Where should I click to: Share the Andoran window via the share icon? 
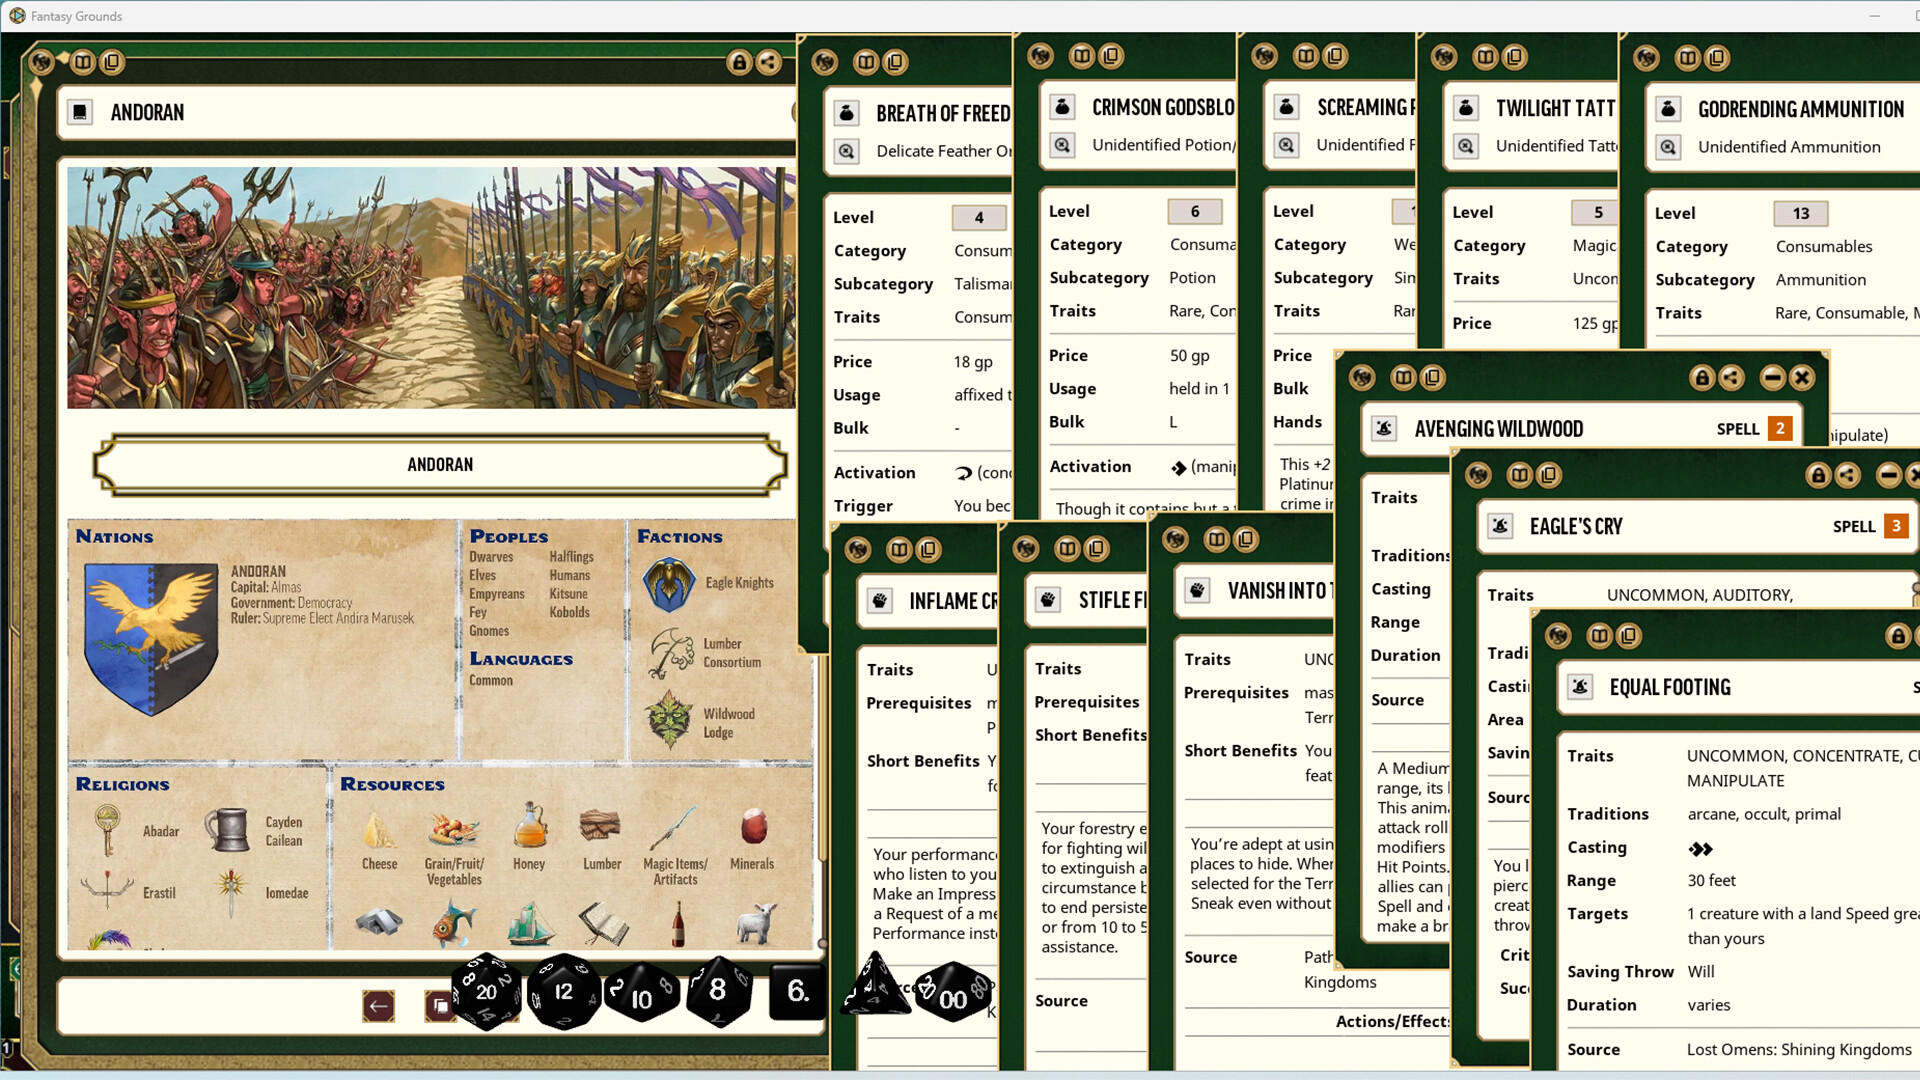(x=767, y=62)
